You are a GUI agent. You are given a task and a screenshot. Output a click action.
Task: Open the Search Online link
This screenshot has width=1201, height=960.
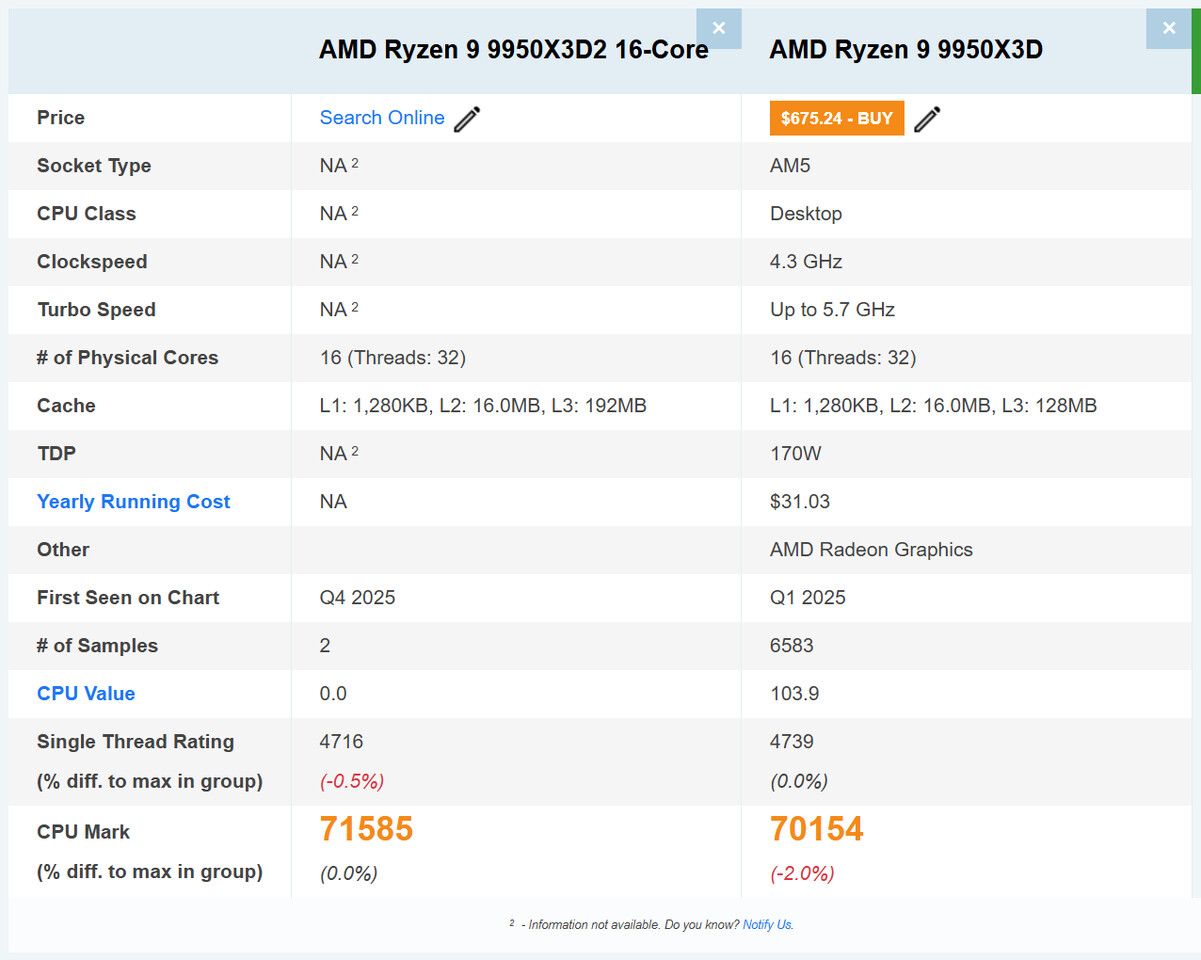(382, 118)
